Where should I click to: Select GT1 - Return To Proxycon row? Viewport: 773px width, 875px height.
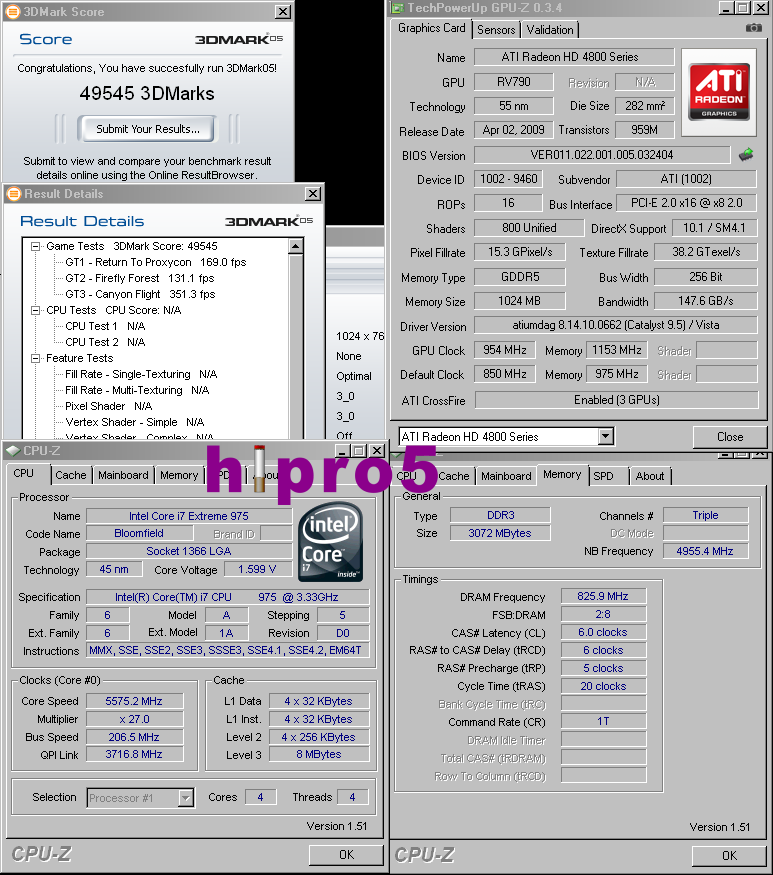[156, 262]
